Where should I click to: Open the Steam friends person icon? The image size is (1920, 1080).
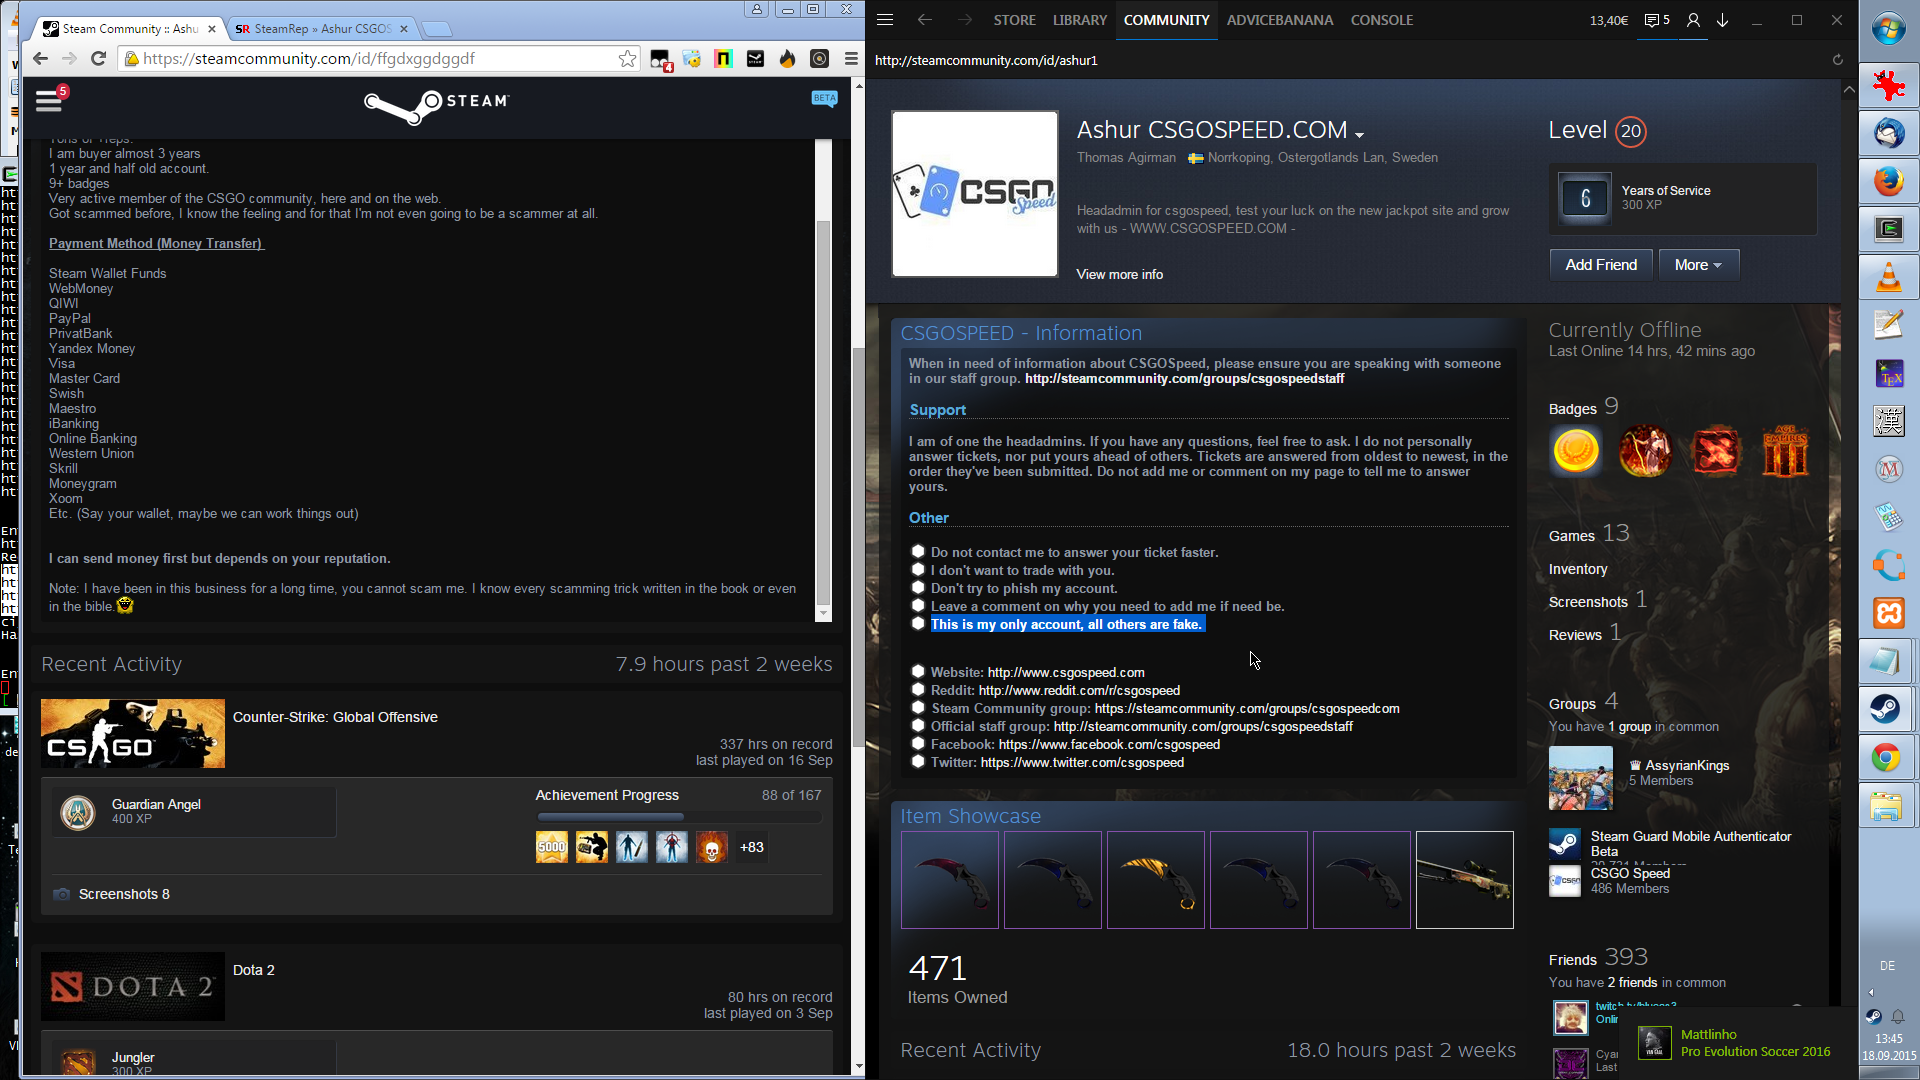tap(1693, 20)
